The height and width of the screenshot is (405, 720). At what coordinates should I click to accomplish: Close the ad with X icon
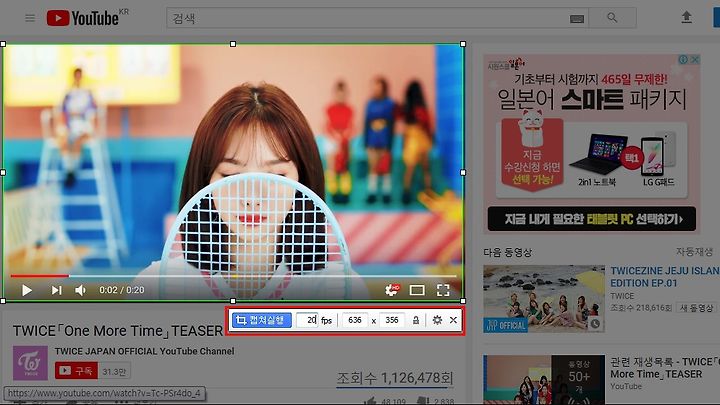695,59
